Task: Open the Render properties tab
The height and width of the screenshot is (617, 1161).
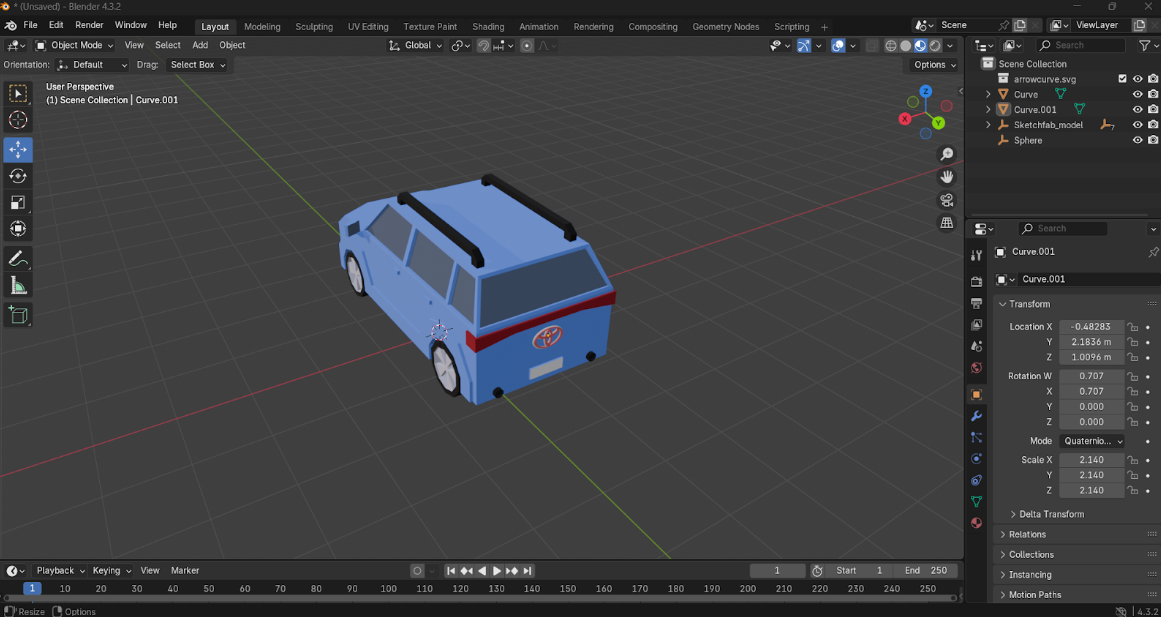Action: [977, 281]
